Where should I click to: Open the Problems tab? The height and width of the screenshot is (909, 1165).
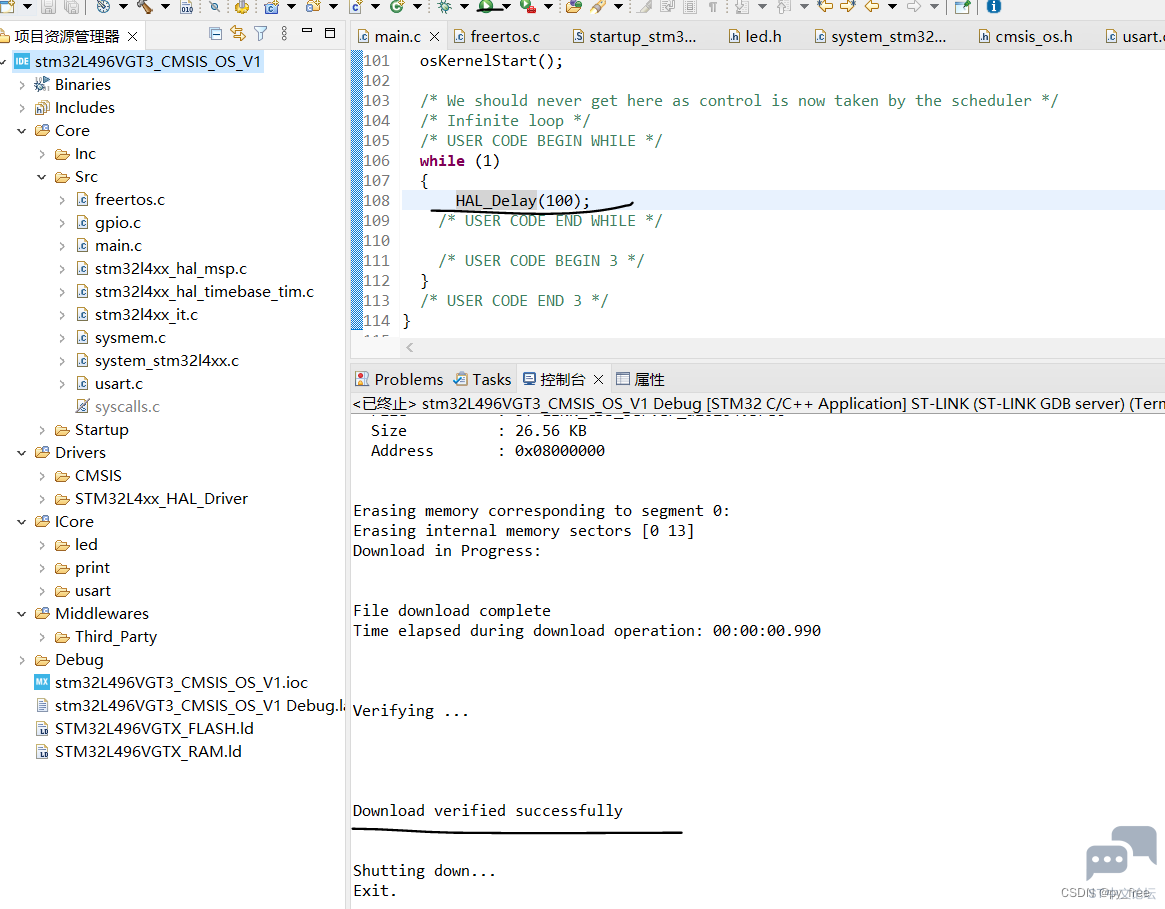(x=399, y=380)
